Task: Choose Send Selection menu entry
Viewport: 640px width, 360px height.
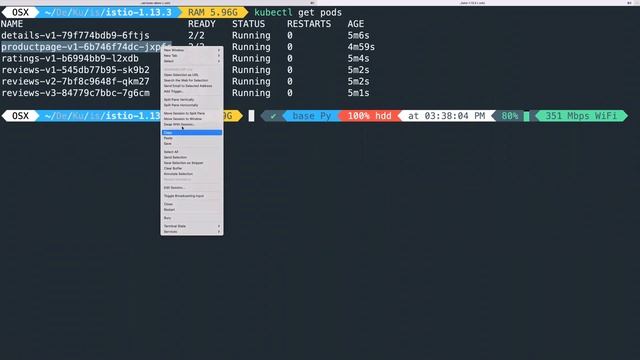Action: [192, 157]
